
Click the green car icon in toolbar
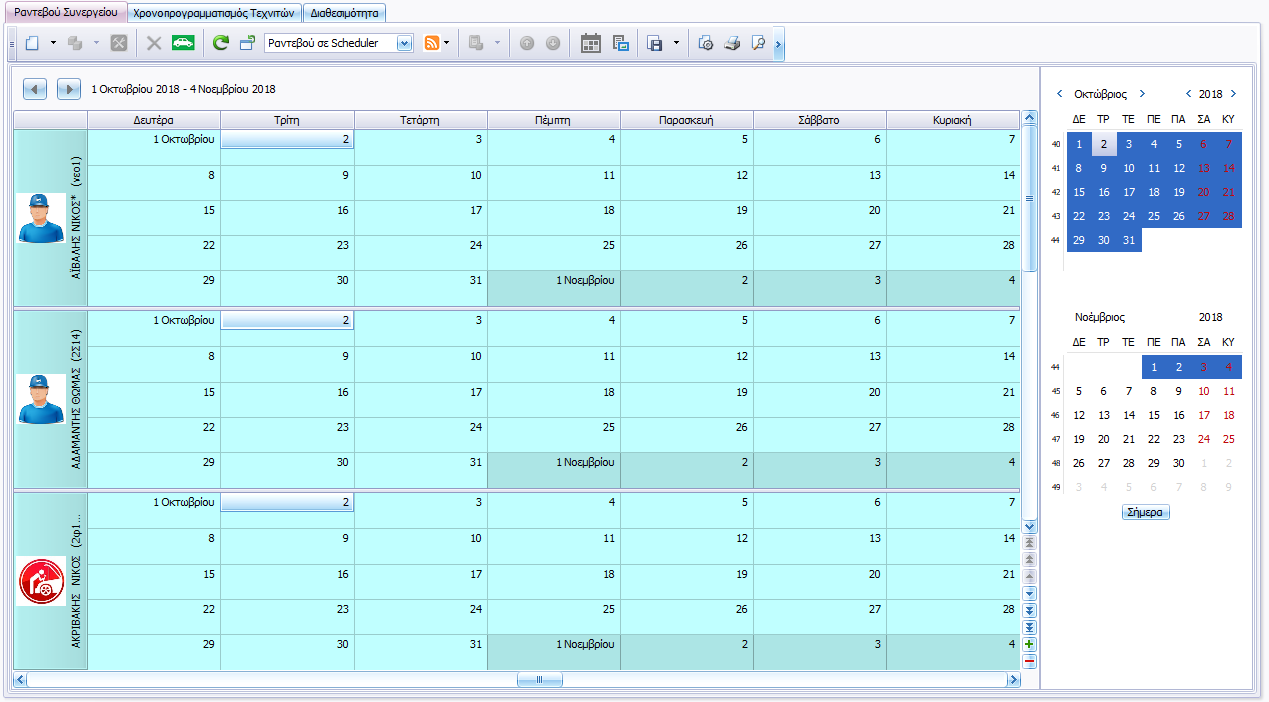coord(183,43)
